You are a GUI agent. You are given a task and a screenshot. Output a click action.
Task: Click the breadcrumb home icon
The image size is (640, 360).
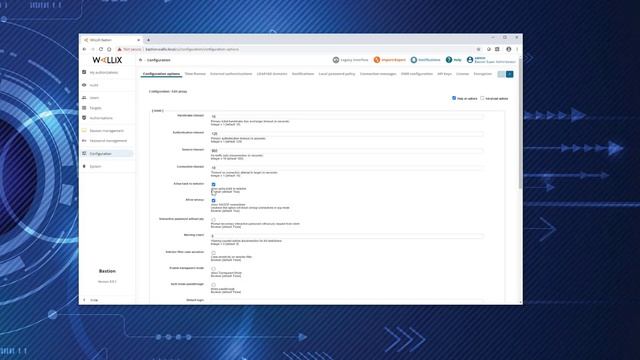click(140, 60)
